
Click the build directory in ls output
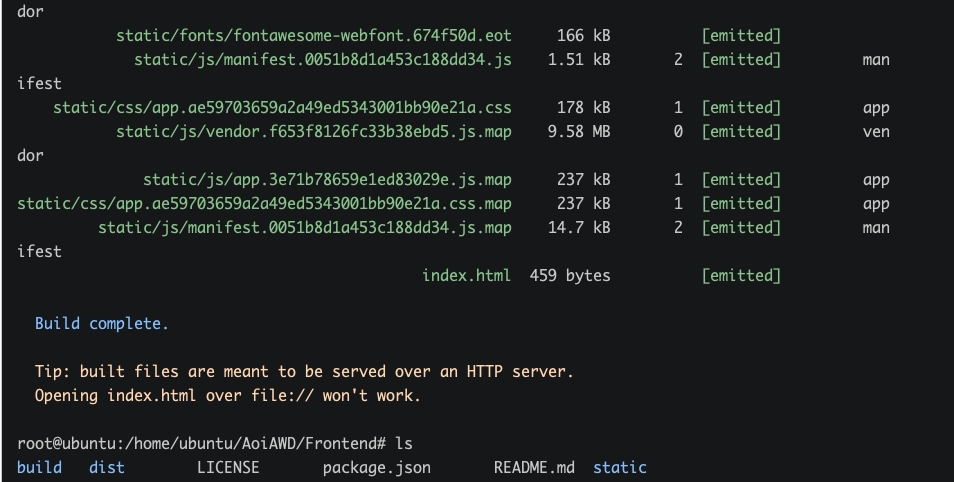tap(39, 467)
